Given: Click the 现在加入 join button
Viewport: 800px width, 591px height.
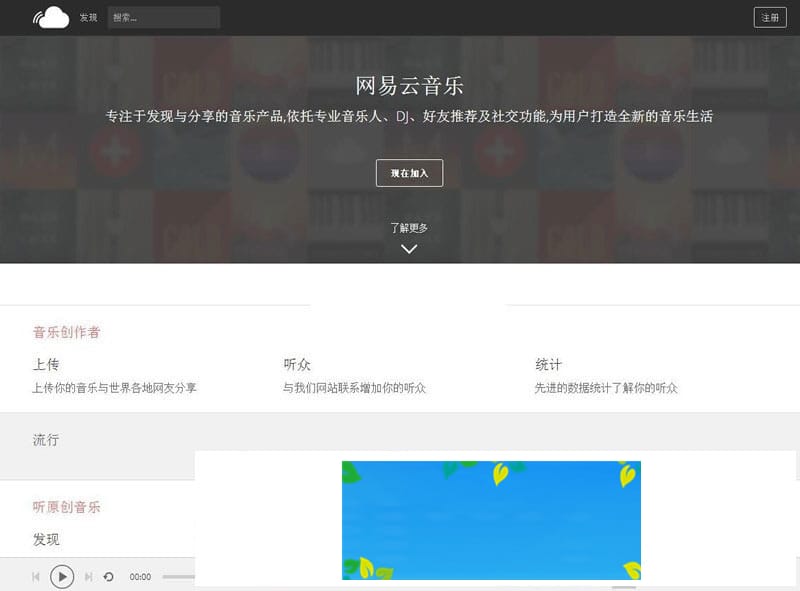Looking at the screenshot, I should pos(410,172).
